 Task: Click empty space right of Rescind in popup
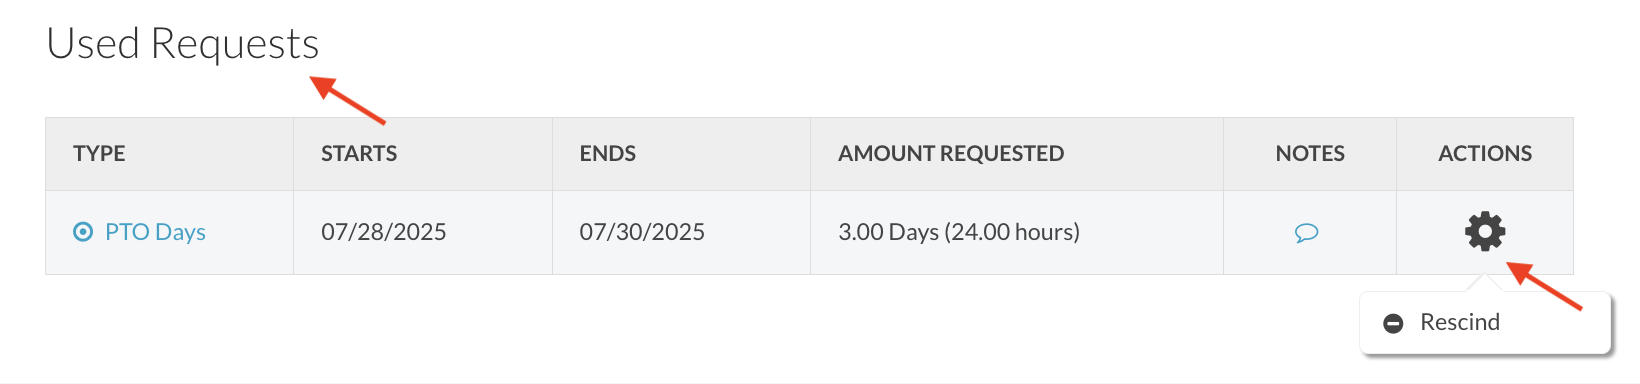(x=1555, y=323)
